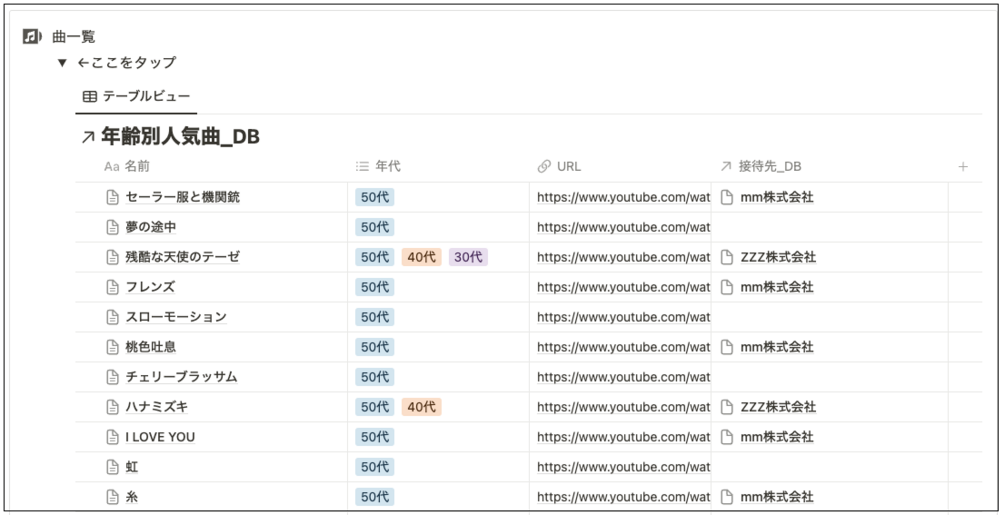
Task: Open the page icon for セーラー服と機関銃
Action: coord(112,198)
